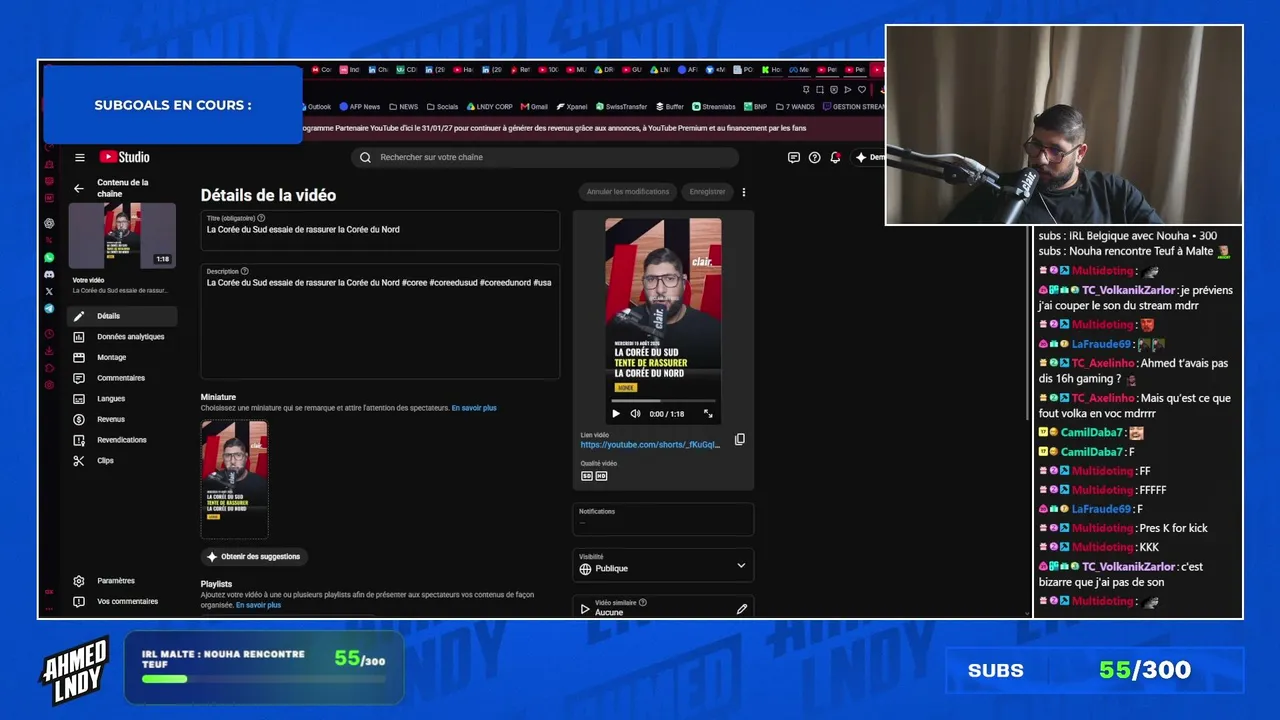
Task: Click the video preview progress bar
Action: [x=663, y=402]
